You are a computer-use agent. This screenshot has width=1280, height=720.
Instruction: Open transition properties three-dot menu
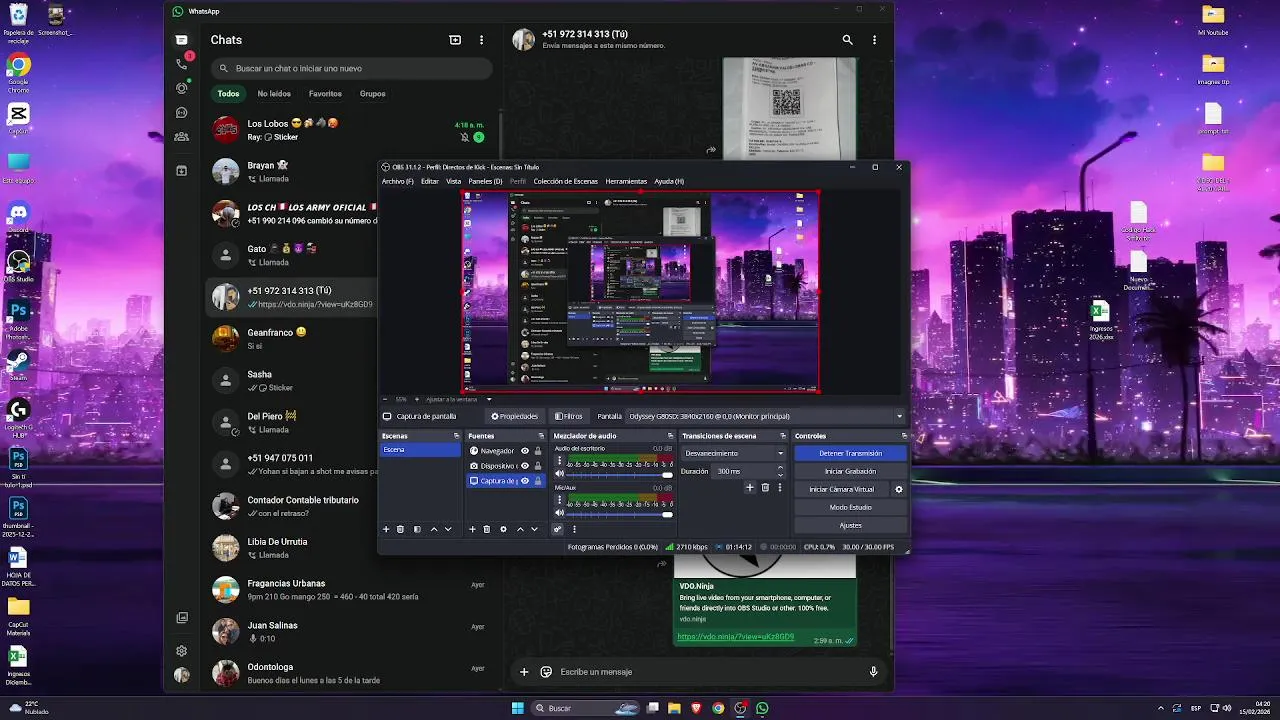779,488
